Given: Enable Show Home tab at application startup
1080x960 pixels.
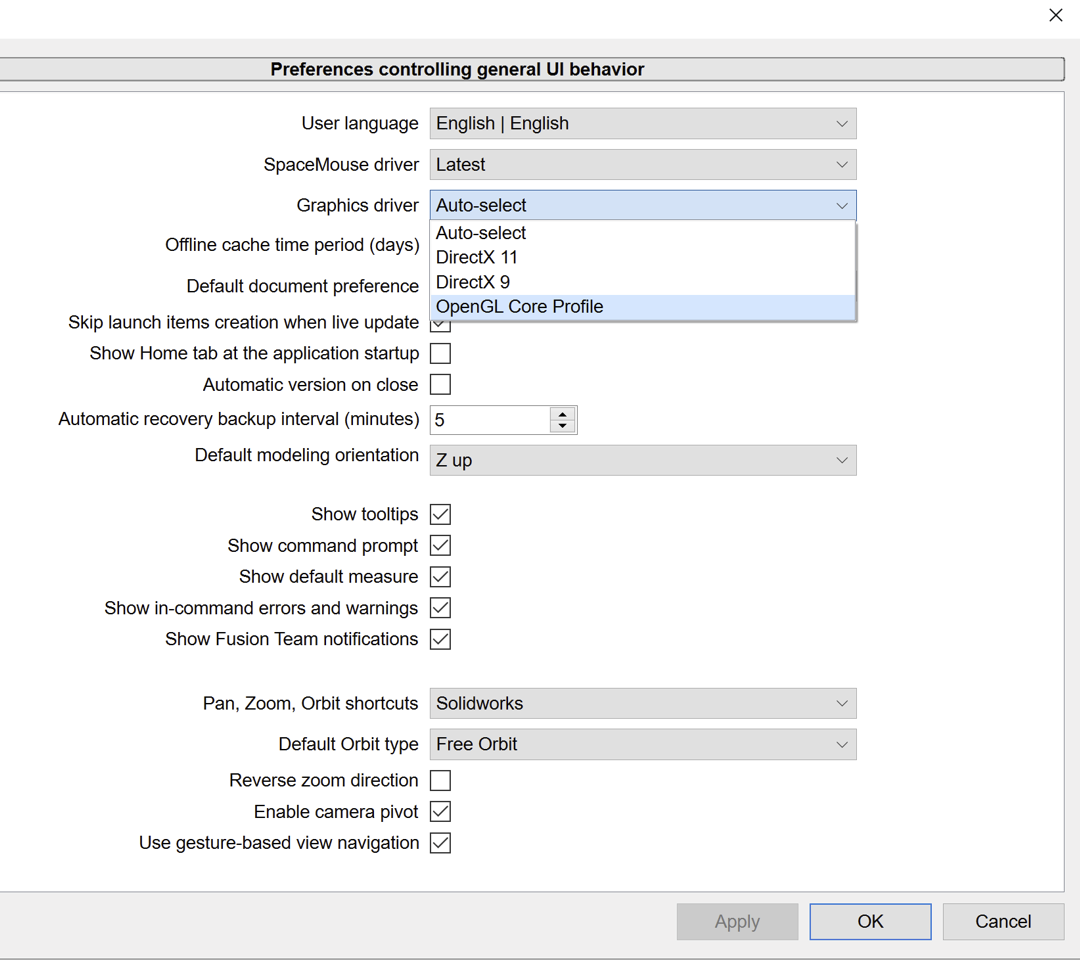Looking at the screenshot, I should 440,353.
